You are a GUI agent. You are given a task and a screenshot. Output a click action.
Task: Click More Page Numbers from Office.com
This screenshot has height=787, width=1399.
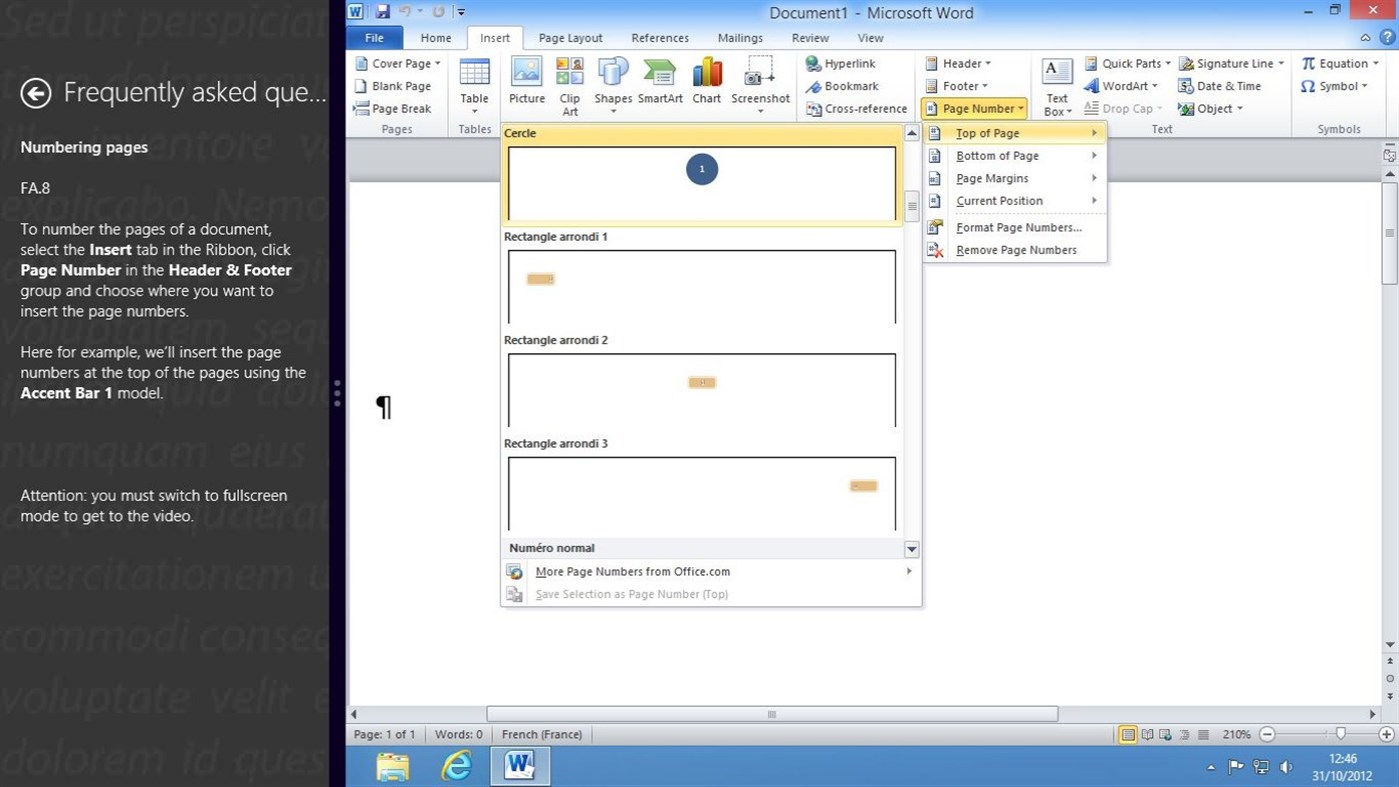(632, 571)
